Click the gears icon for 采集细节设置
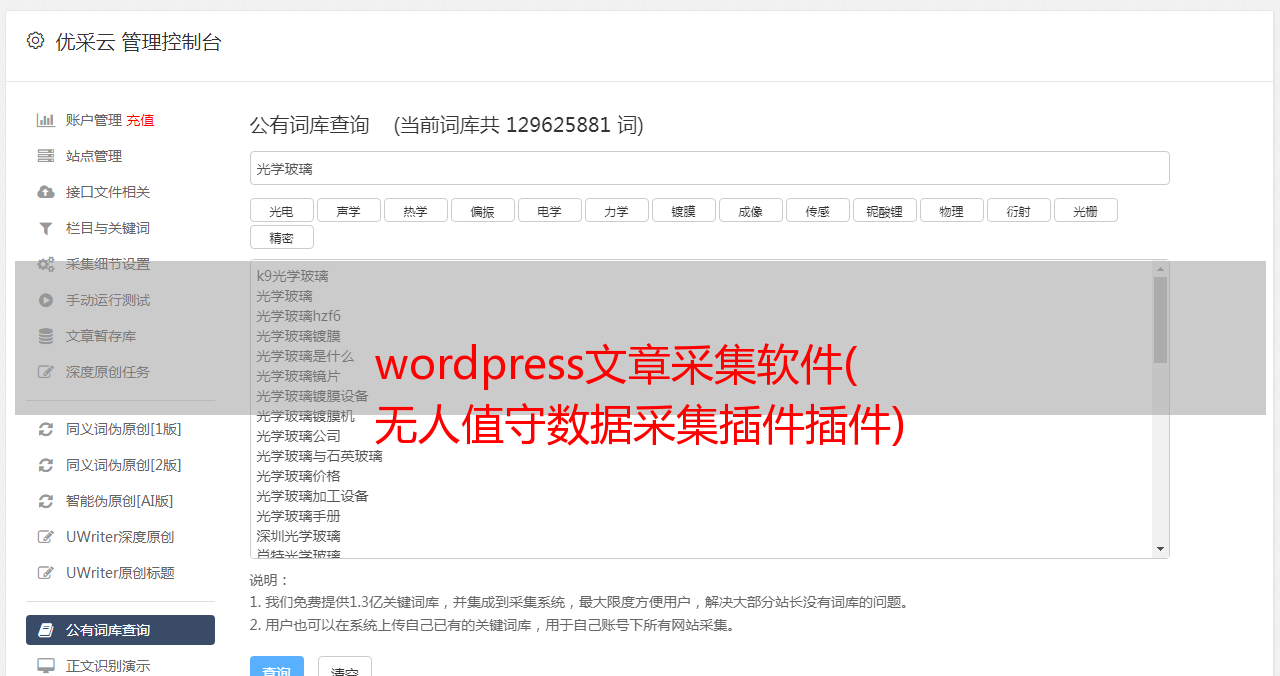 click(46, 264)
